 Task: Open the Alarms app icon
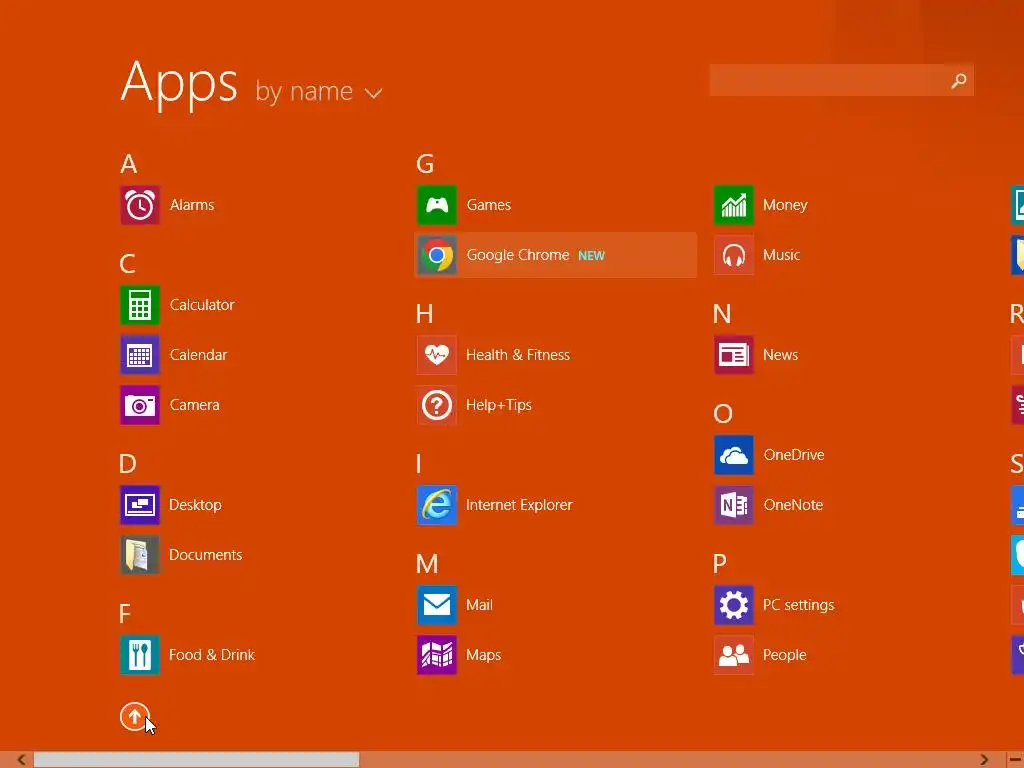click(x=140, y=205)
